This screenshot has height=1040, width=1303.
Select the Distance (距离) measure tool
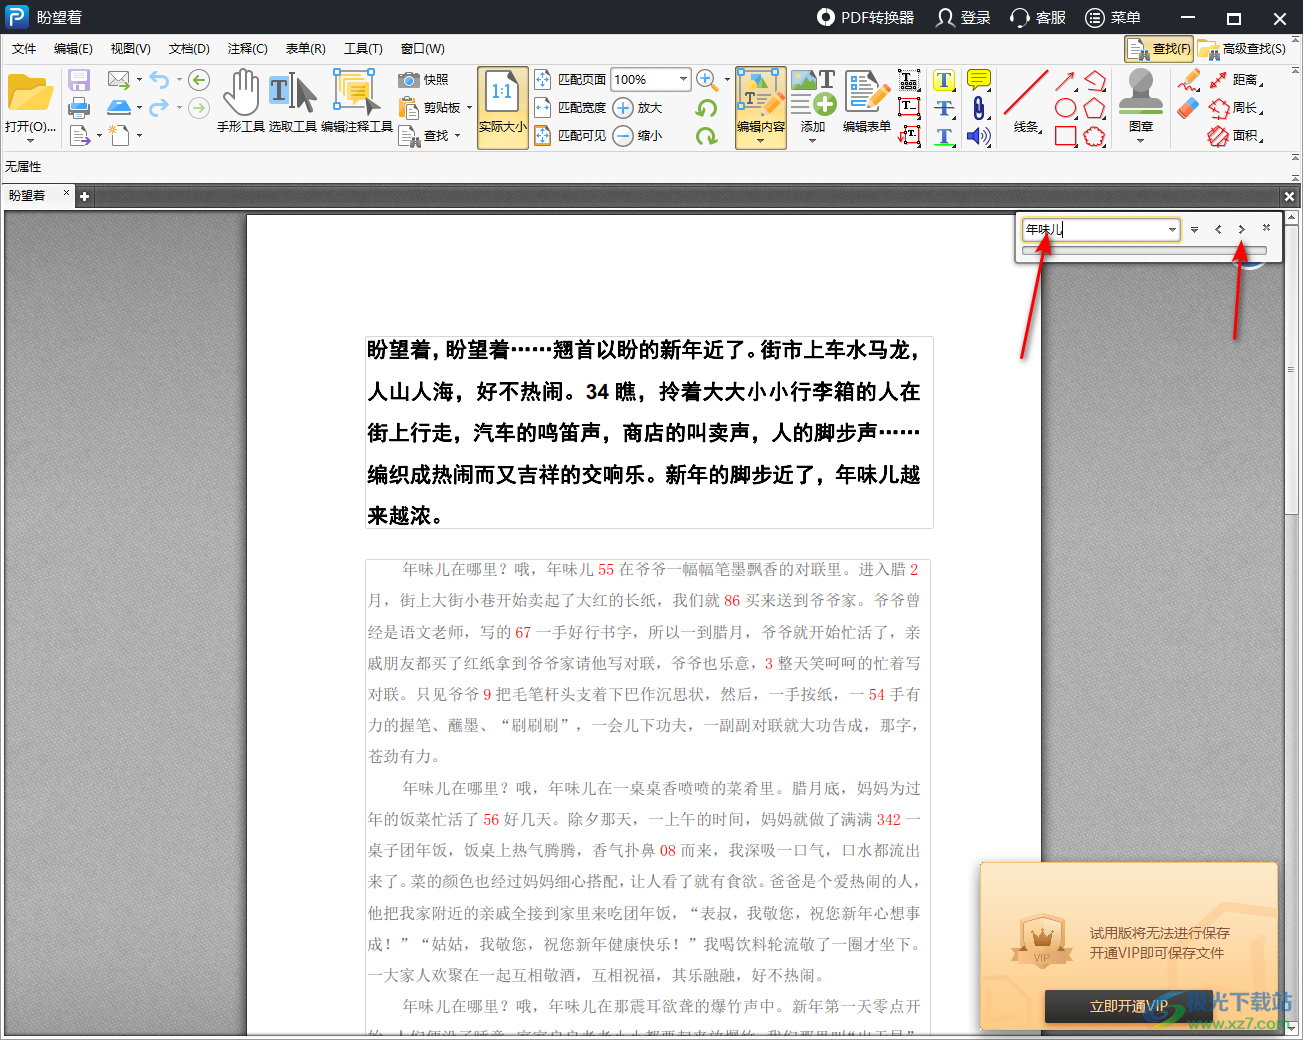tap(1235, 80)
